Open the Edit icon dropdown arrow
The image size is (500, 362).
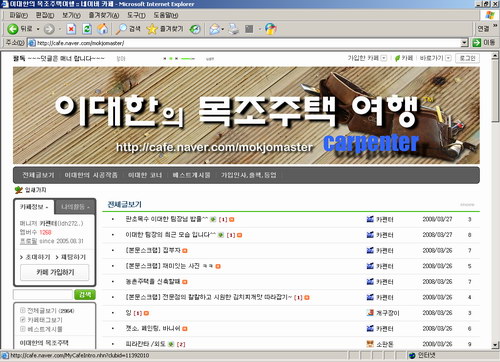pos(259,29)
